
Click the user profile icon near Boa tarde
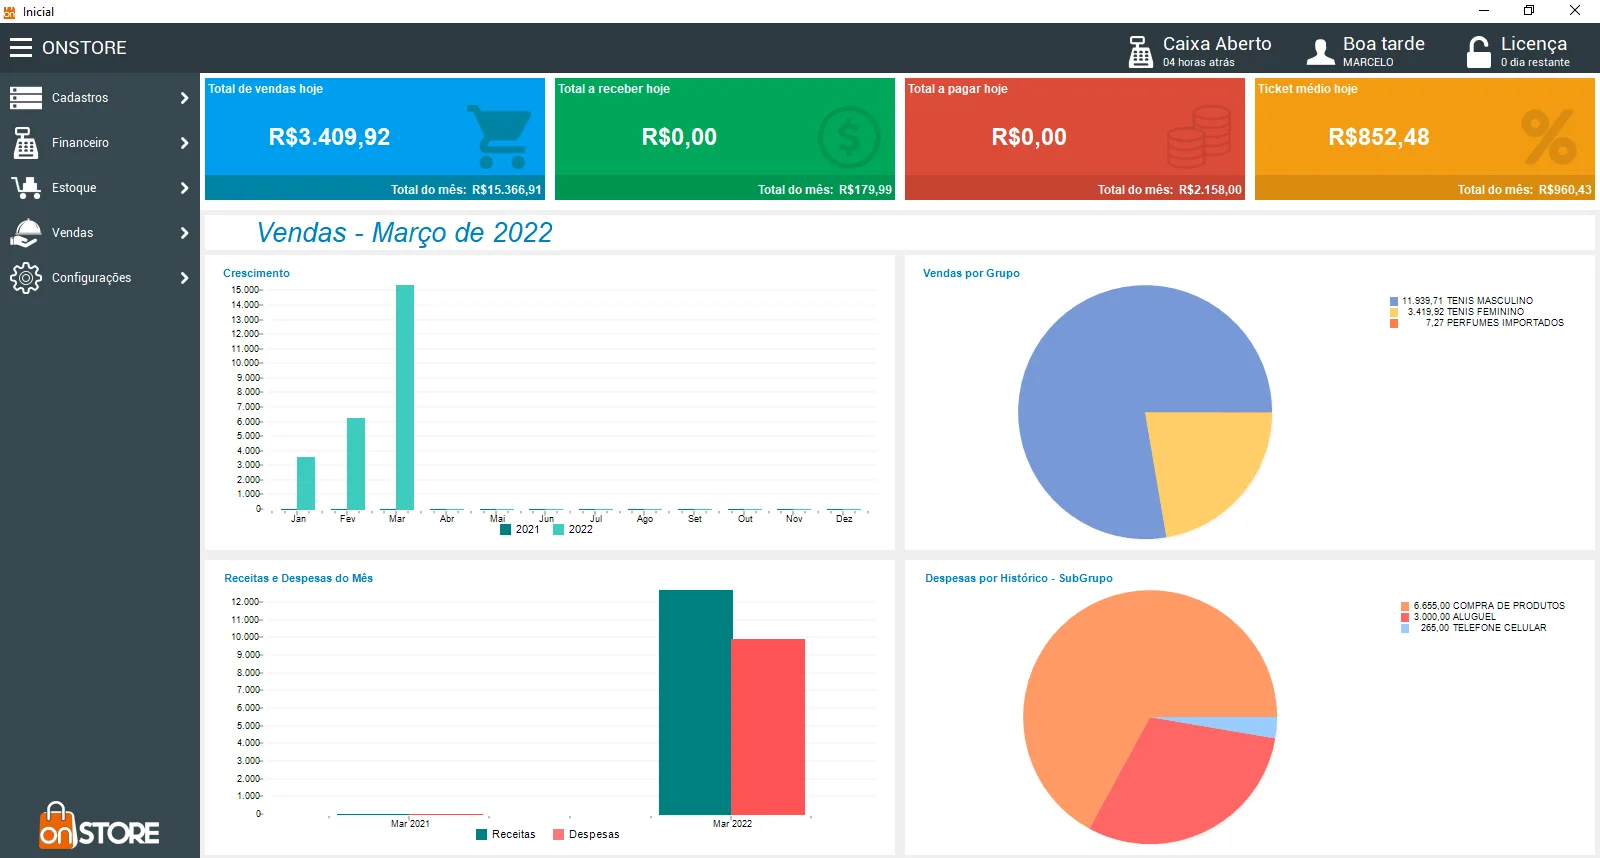pos(1320,52)
